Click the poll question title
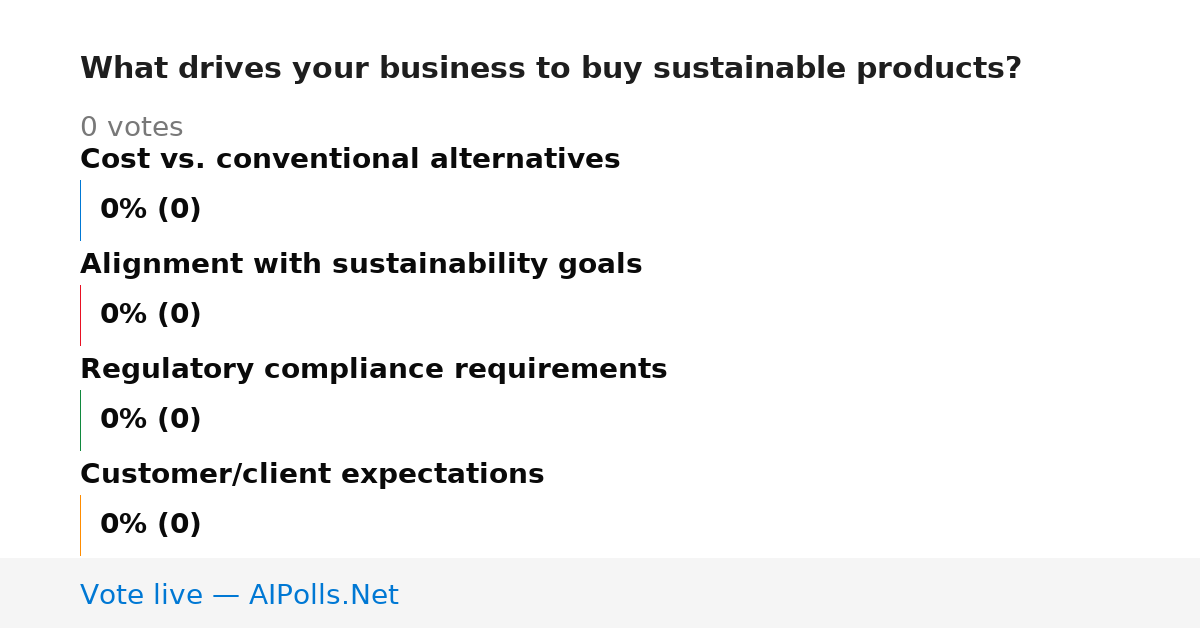 551,69
